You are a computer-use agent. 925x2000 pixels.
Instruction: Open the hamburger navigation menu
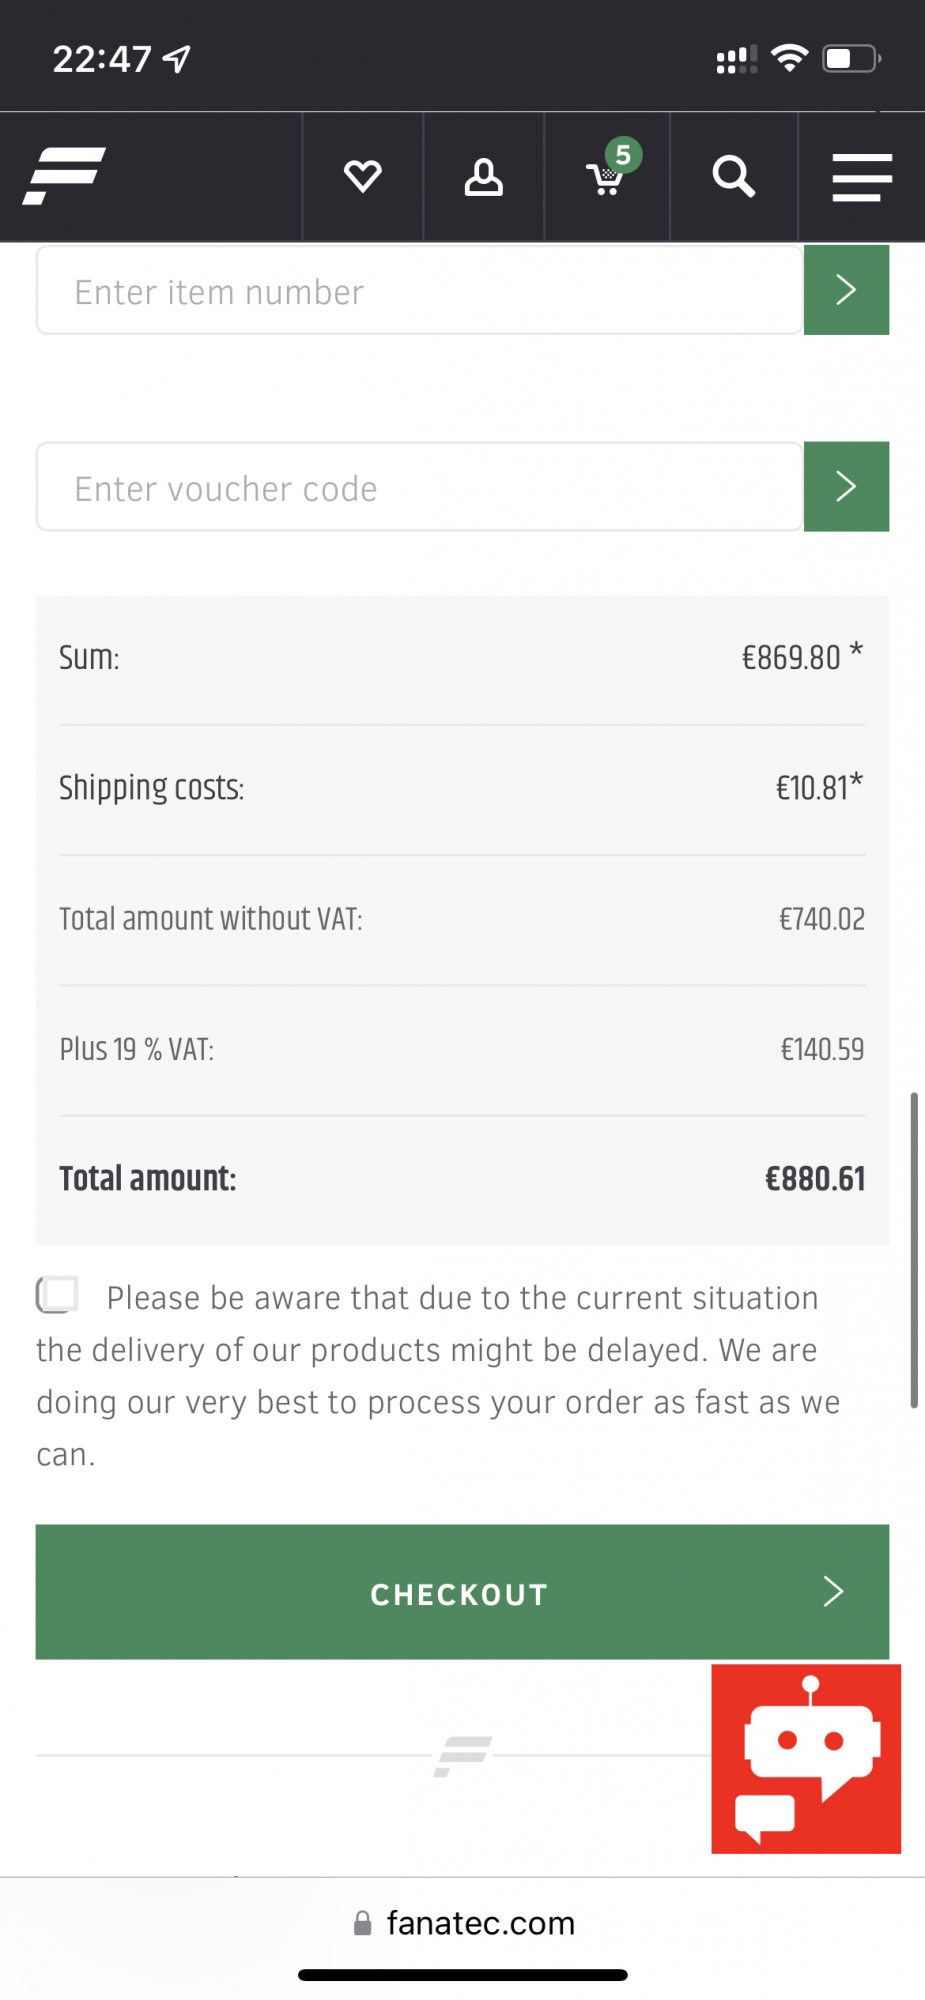861,177
